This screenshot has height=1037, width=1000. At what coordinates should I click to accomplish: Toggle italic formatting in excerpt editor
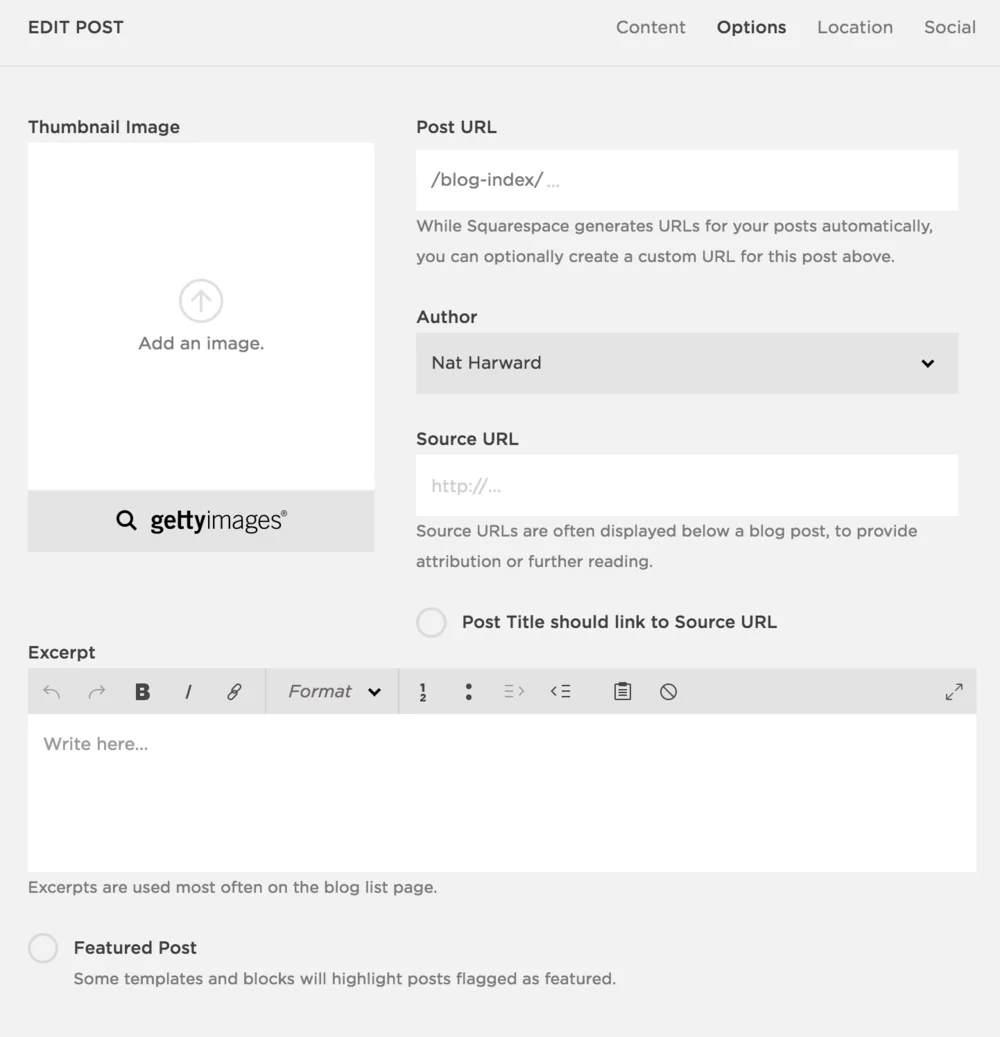point(188,691)
